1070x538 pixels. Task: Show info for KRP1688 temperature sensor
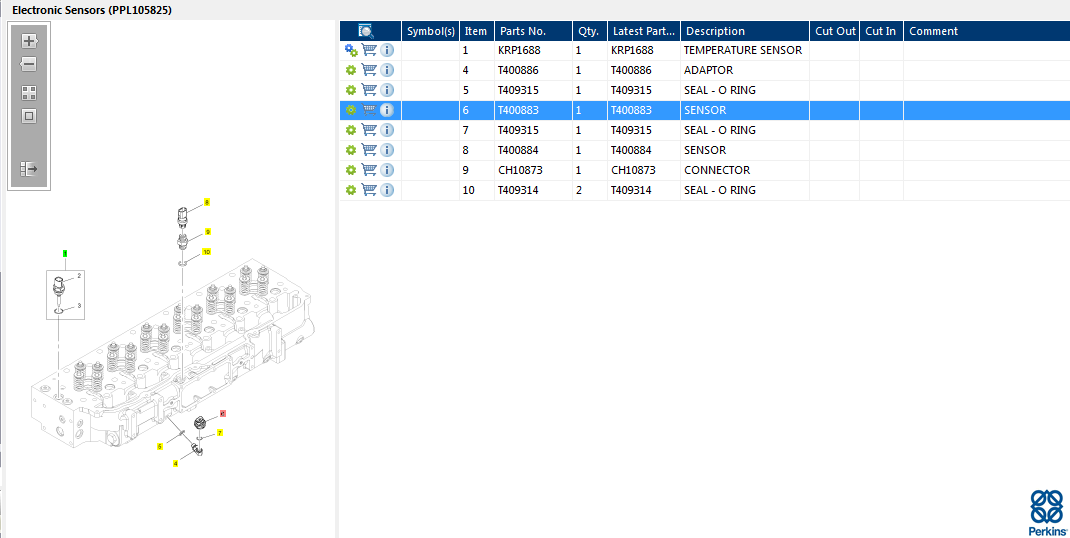point(387,51)
